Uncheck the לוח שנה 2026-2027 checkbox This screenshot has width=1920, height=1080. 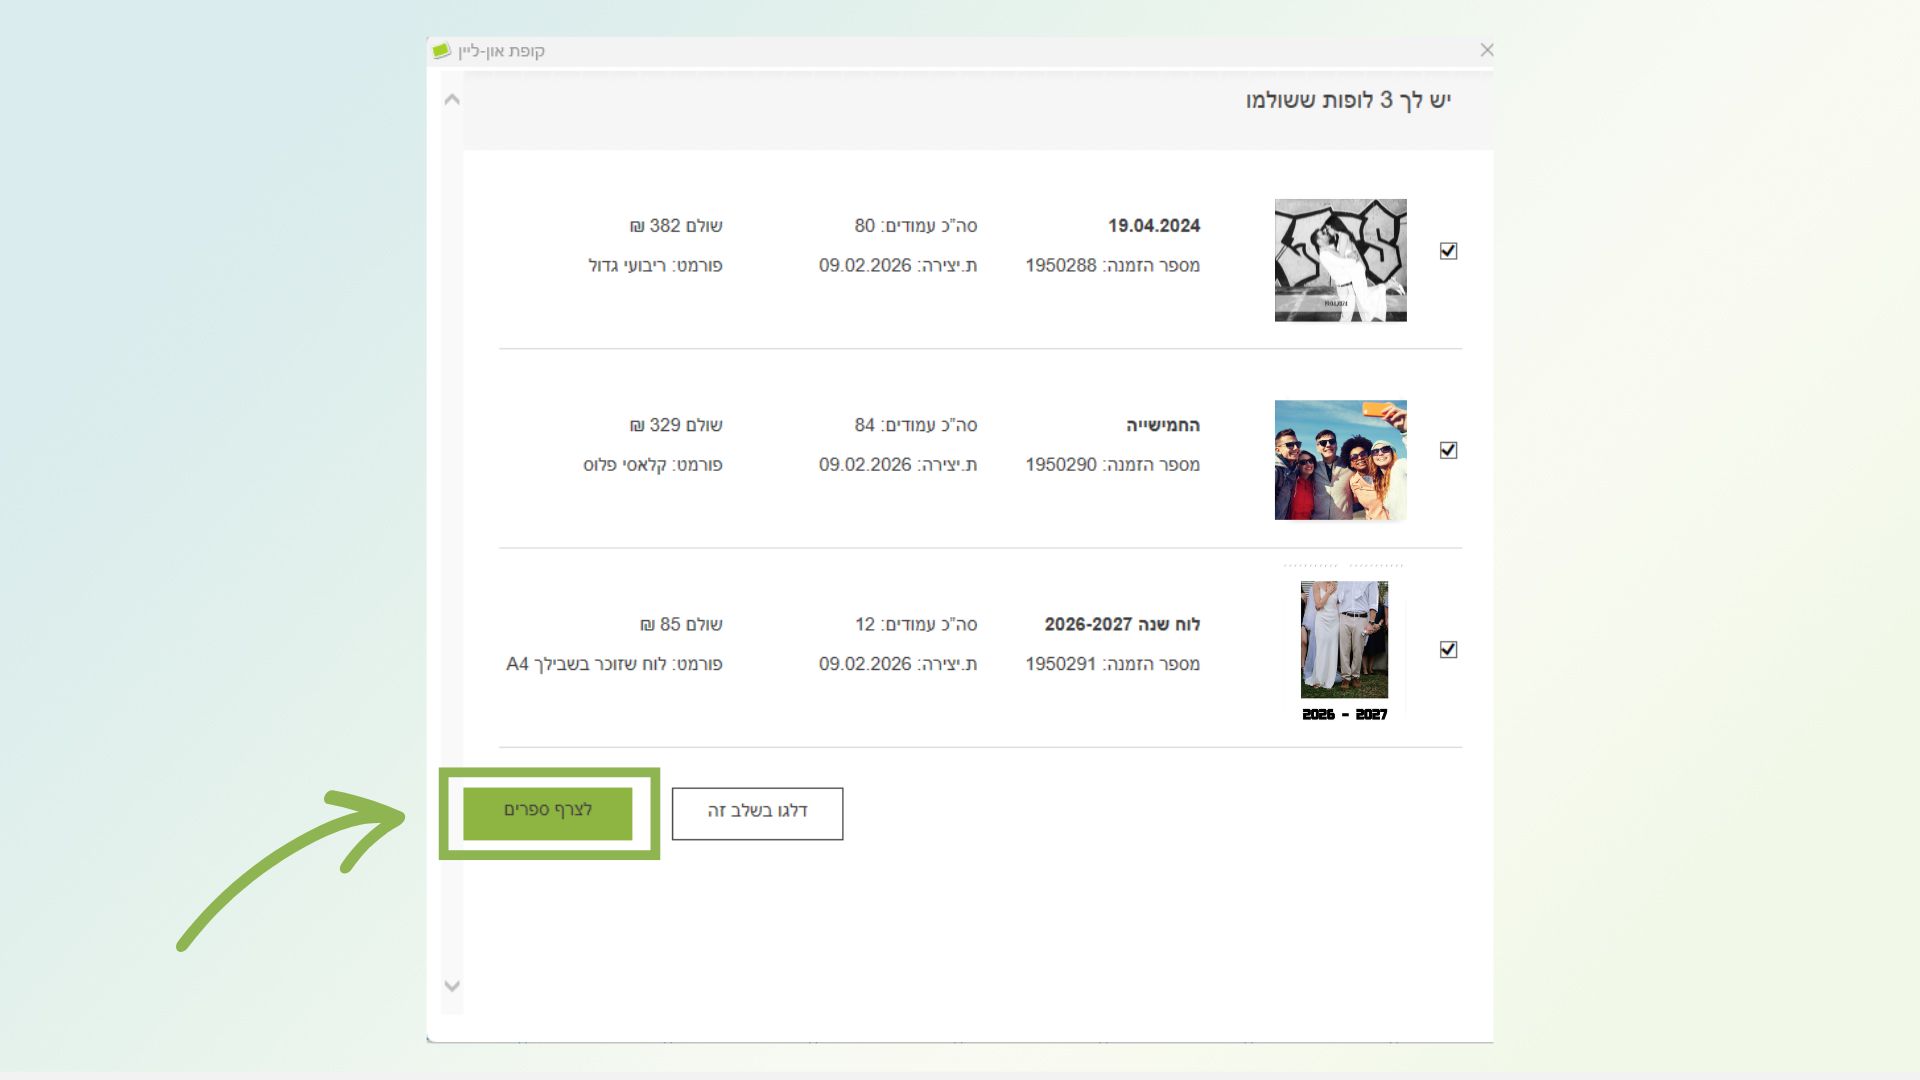tap(1448, 650)
